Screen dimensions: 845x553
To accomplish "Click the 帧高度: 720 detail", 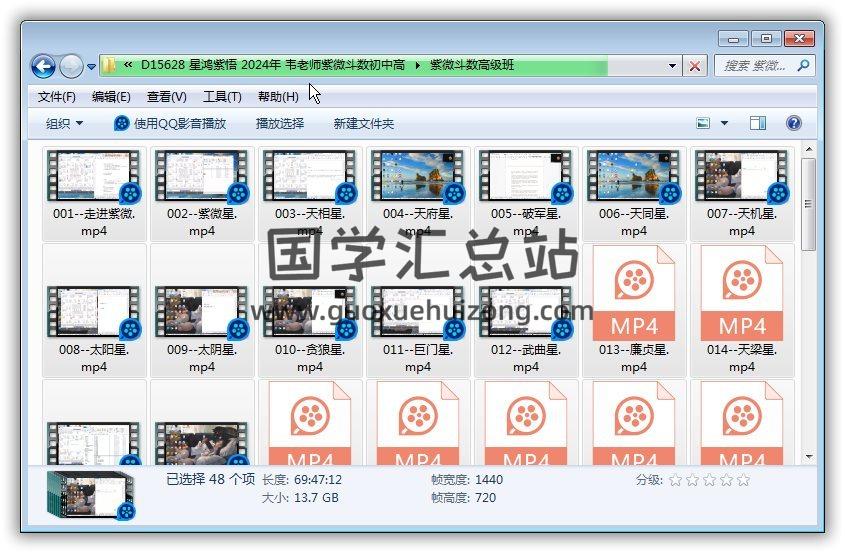I will [x=463, y=497].
